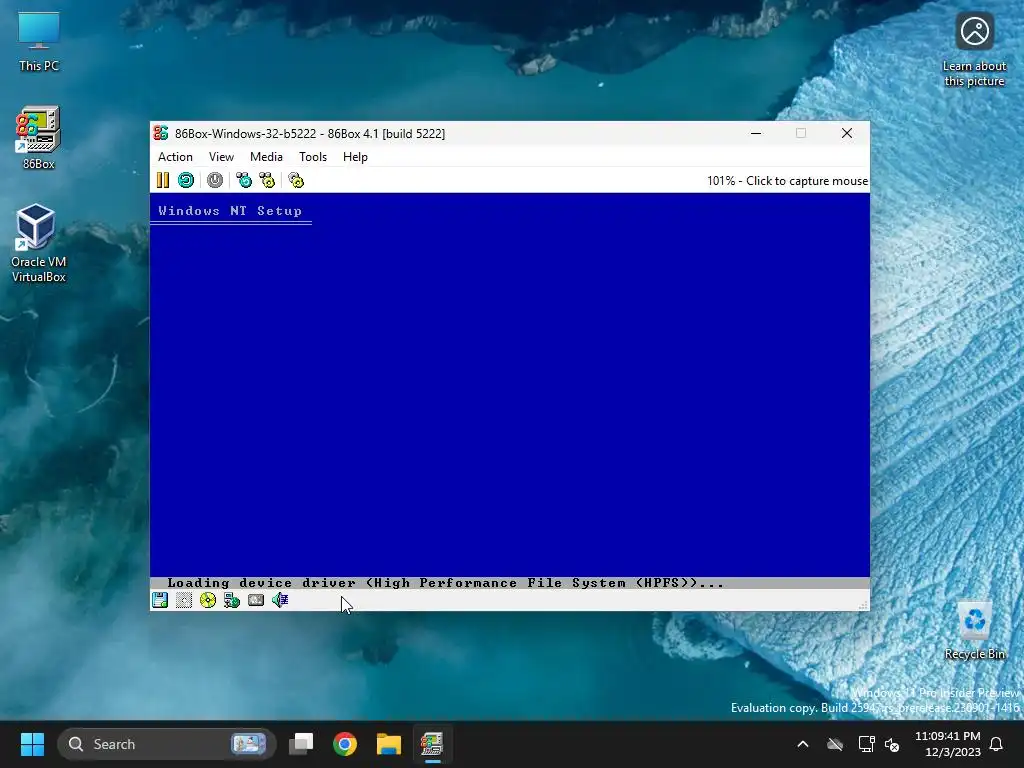
Task: Select the 86Box desktop shortcut
Action: [39, 138]
